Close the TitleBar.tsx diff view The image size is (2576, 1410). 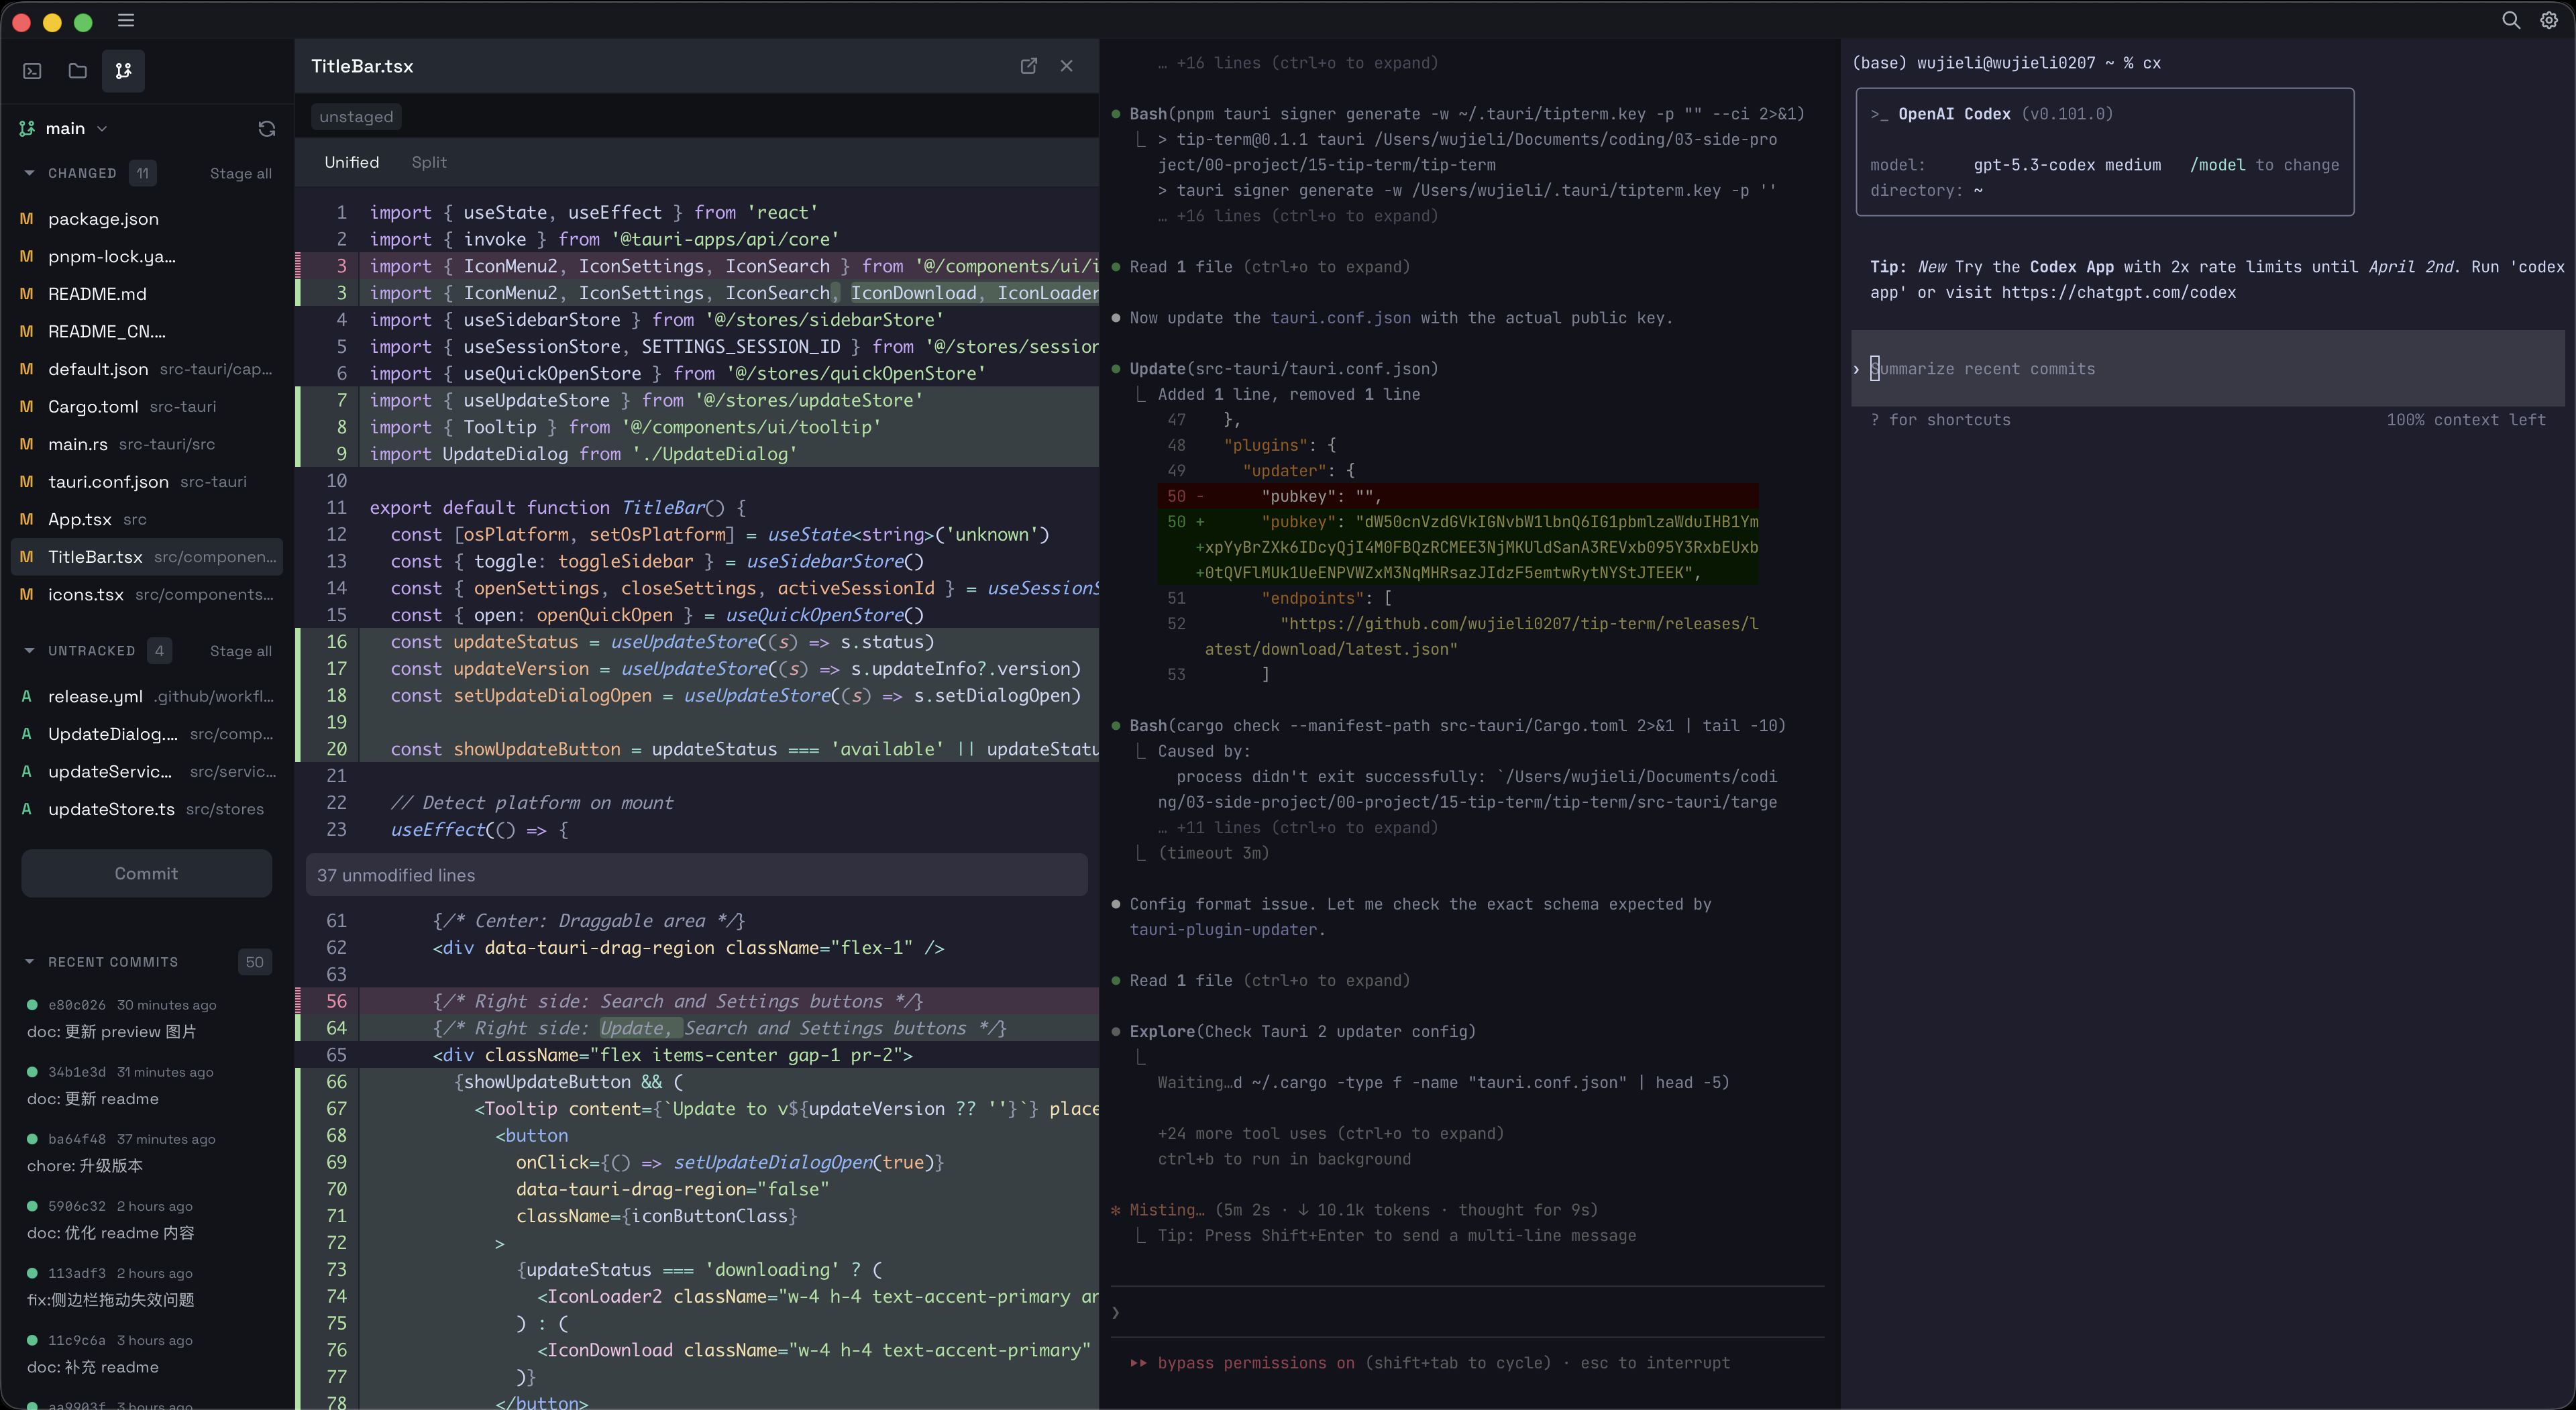pyautogui.click(x=1066, y=66)
